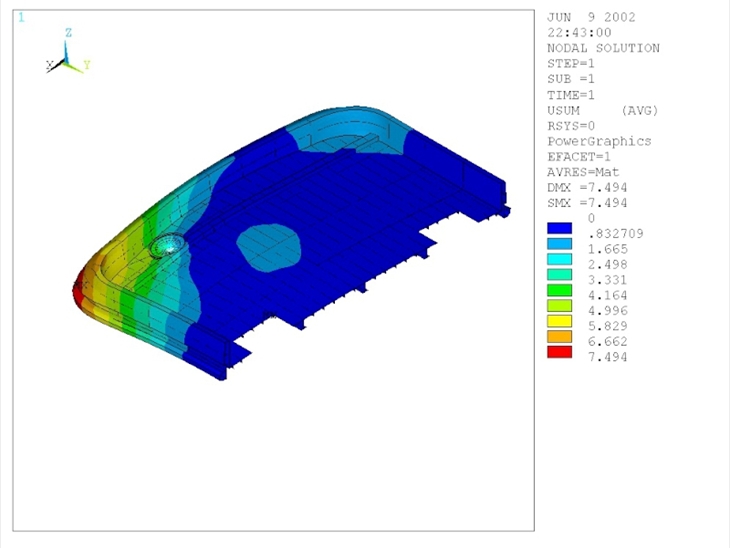Click the 'NODAL SOLUTION' label
This screenshot has width=730, height=548.
(x=603, y=48)
